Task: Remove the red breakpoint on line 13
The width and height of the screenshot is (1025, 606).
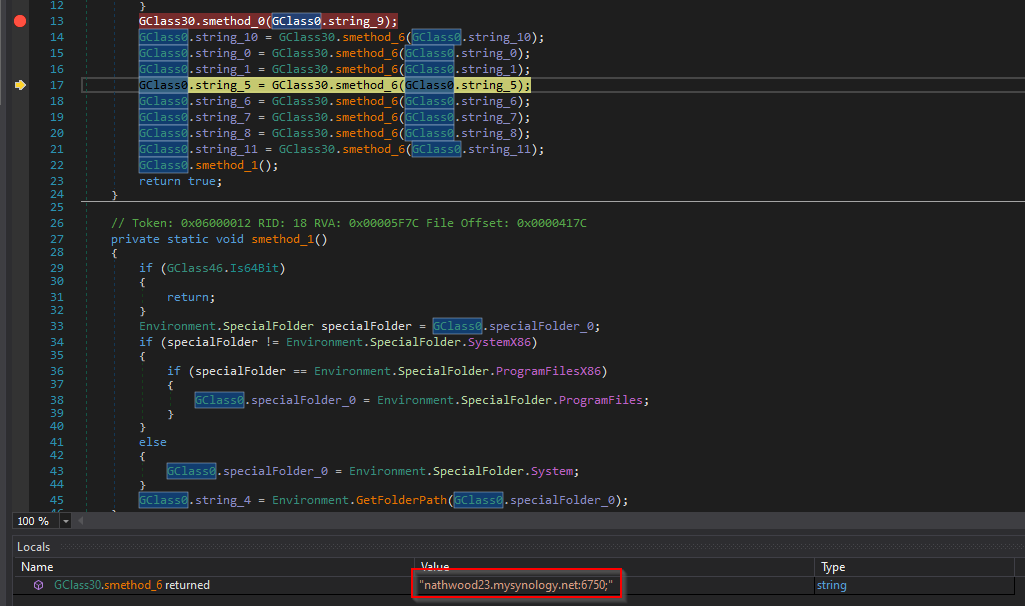Action: click(20, 21)
